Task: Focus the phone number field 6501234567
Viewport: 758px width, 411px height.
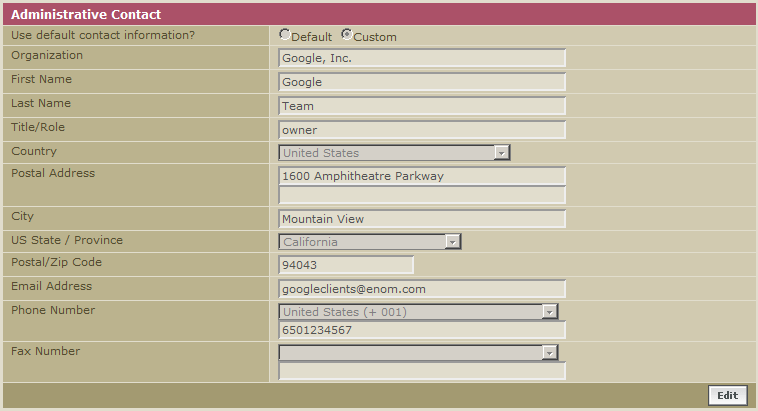Action: tap(422, 330)
